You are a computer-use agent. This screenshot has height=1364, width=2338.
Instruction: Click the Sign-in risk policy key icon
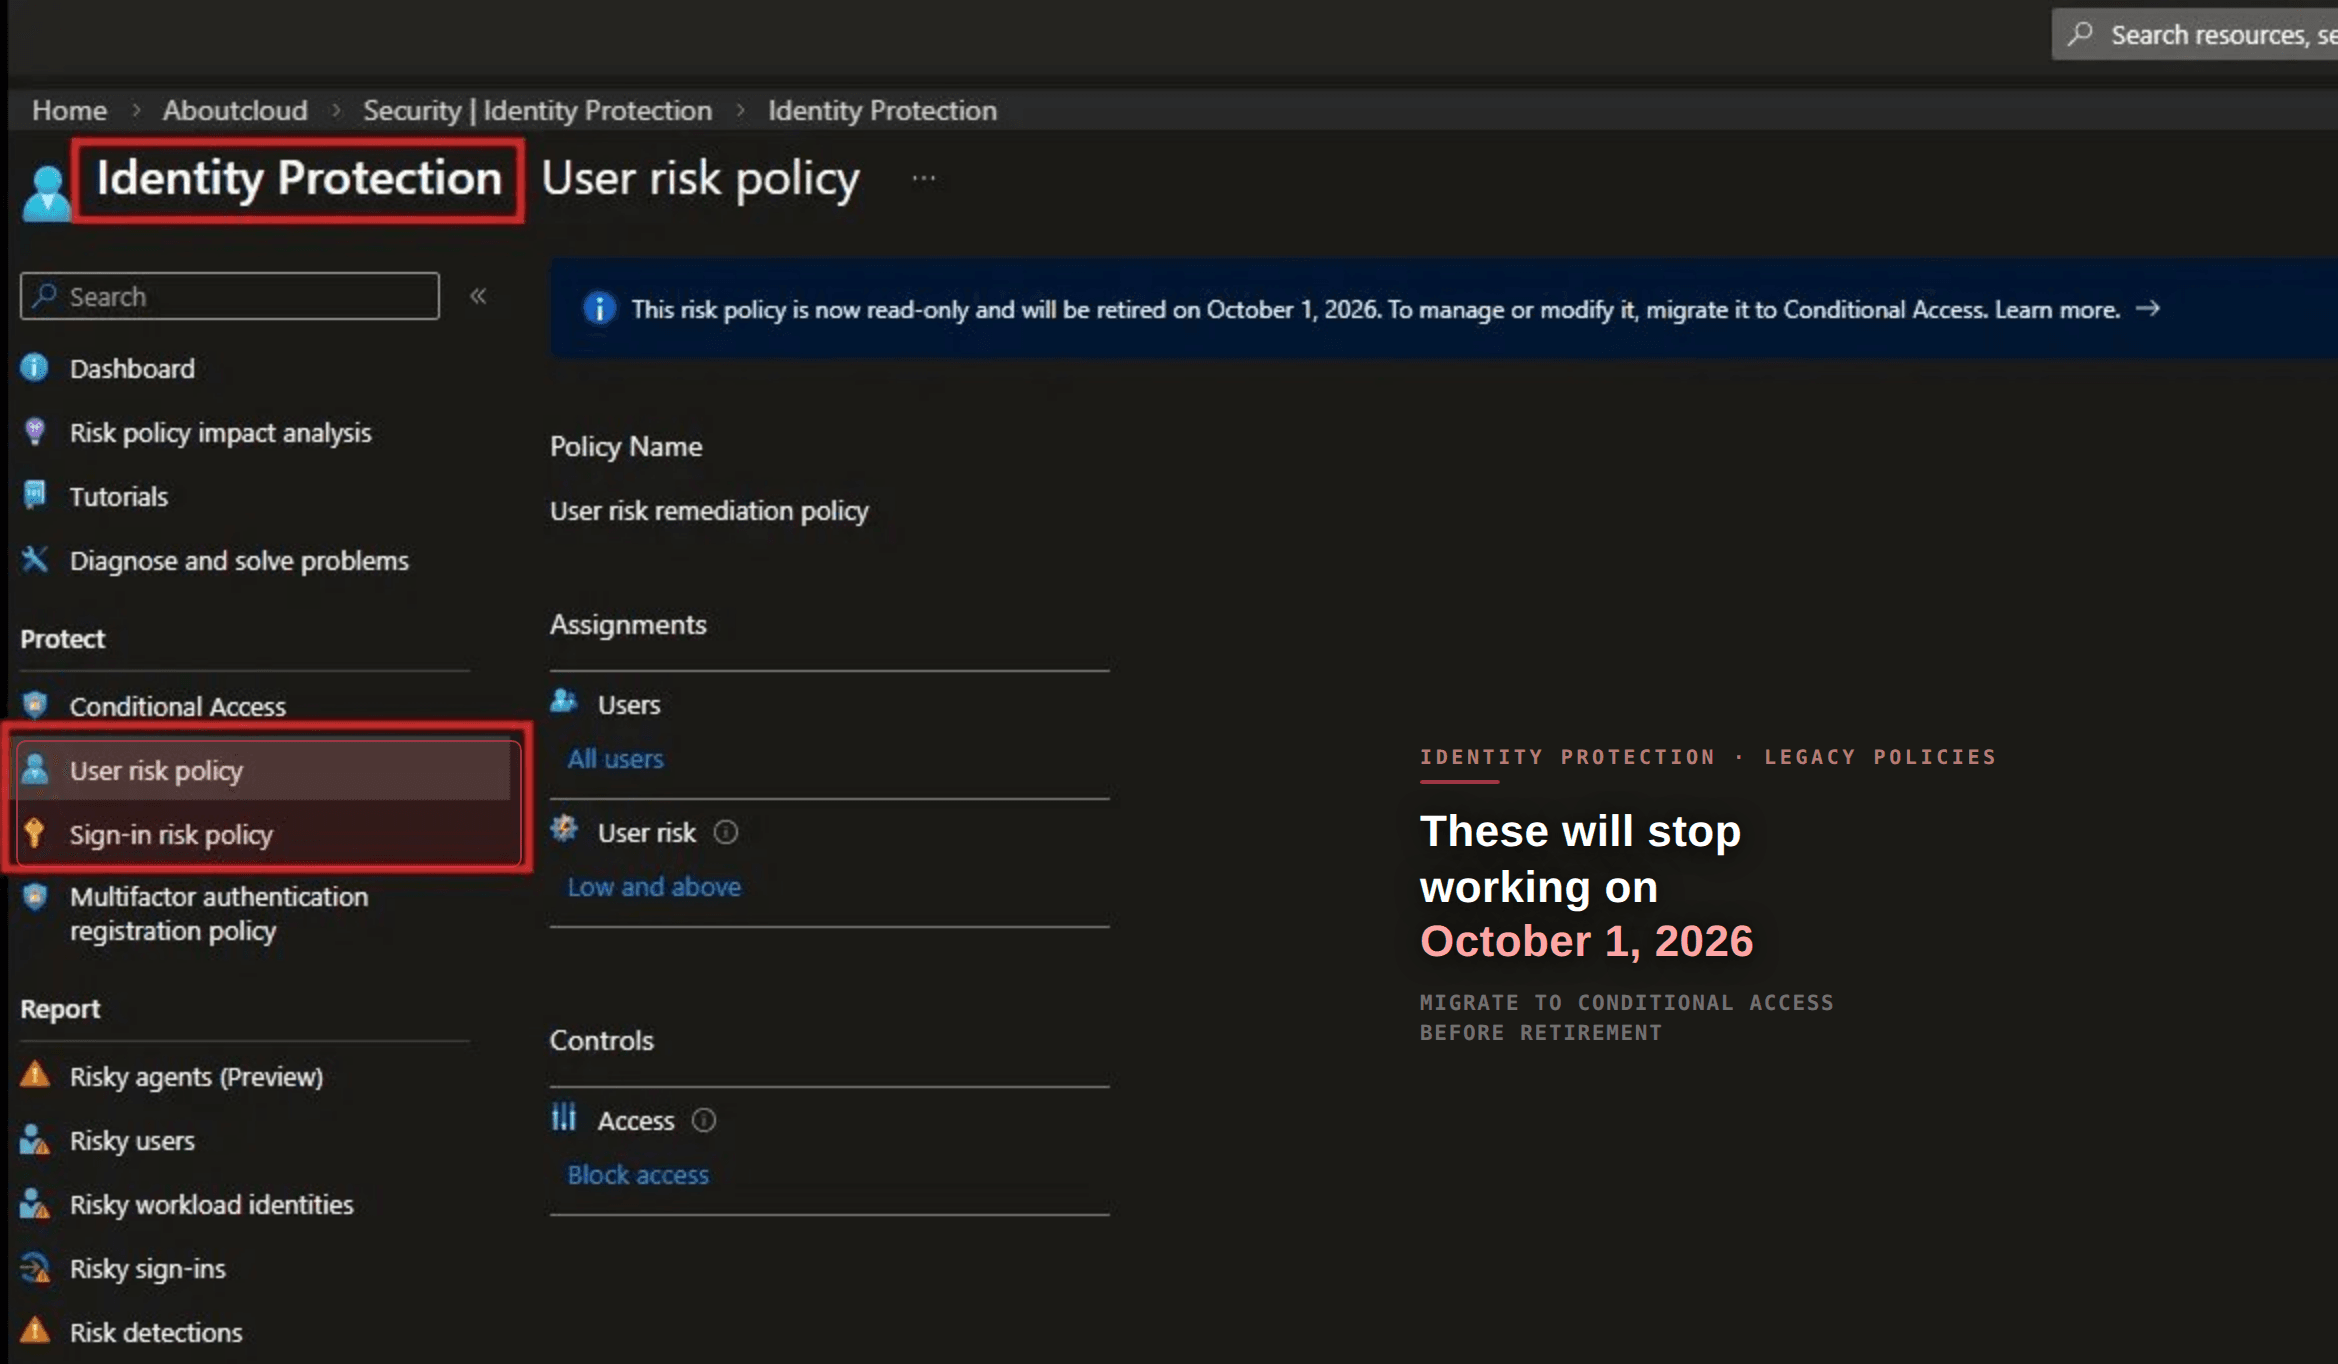(35, 833)
